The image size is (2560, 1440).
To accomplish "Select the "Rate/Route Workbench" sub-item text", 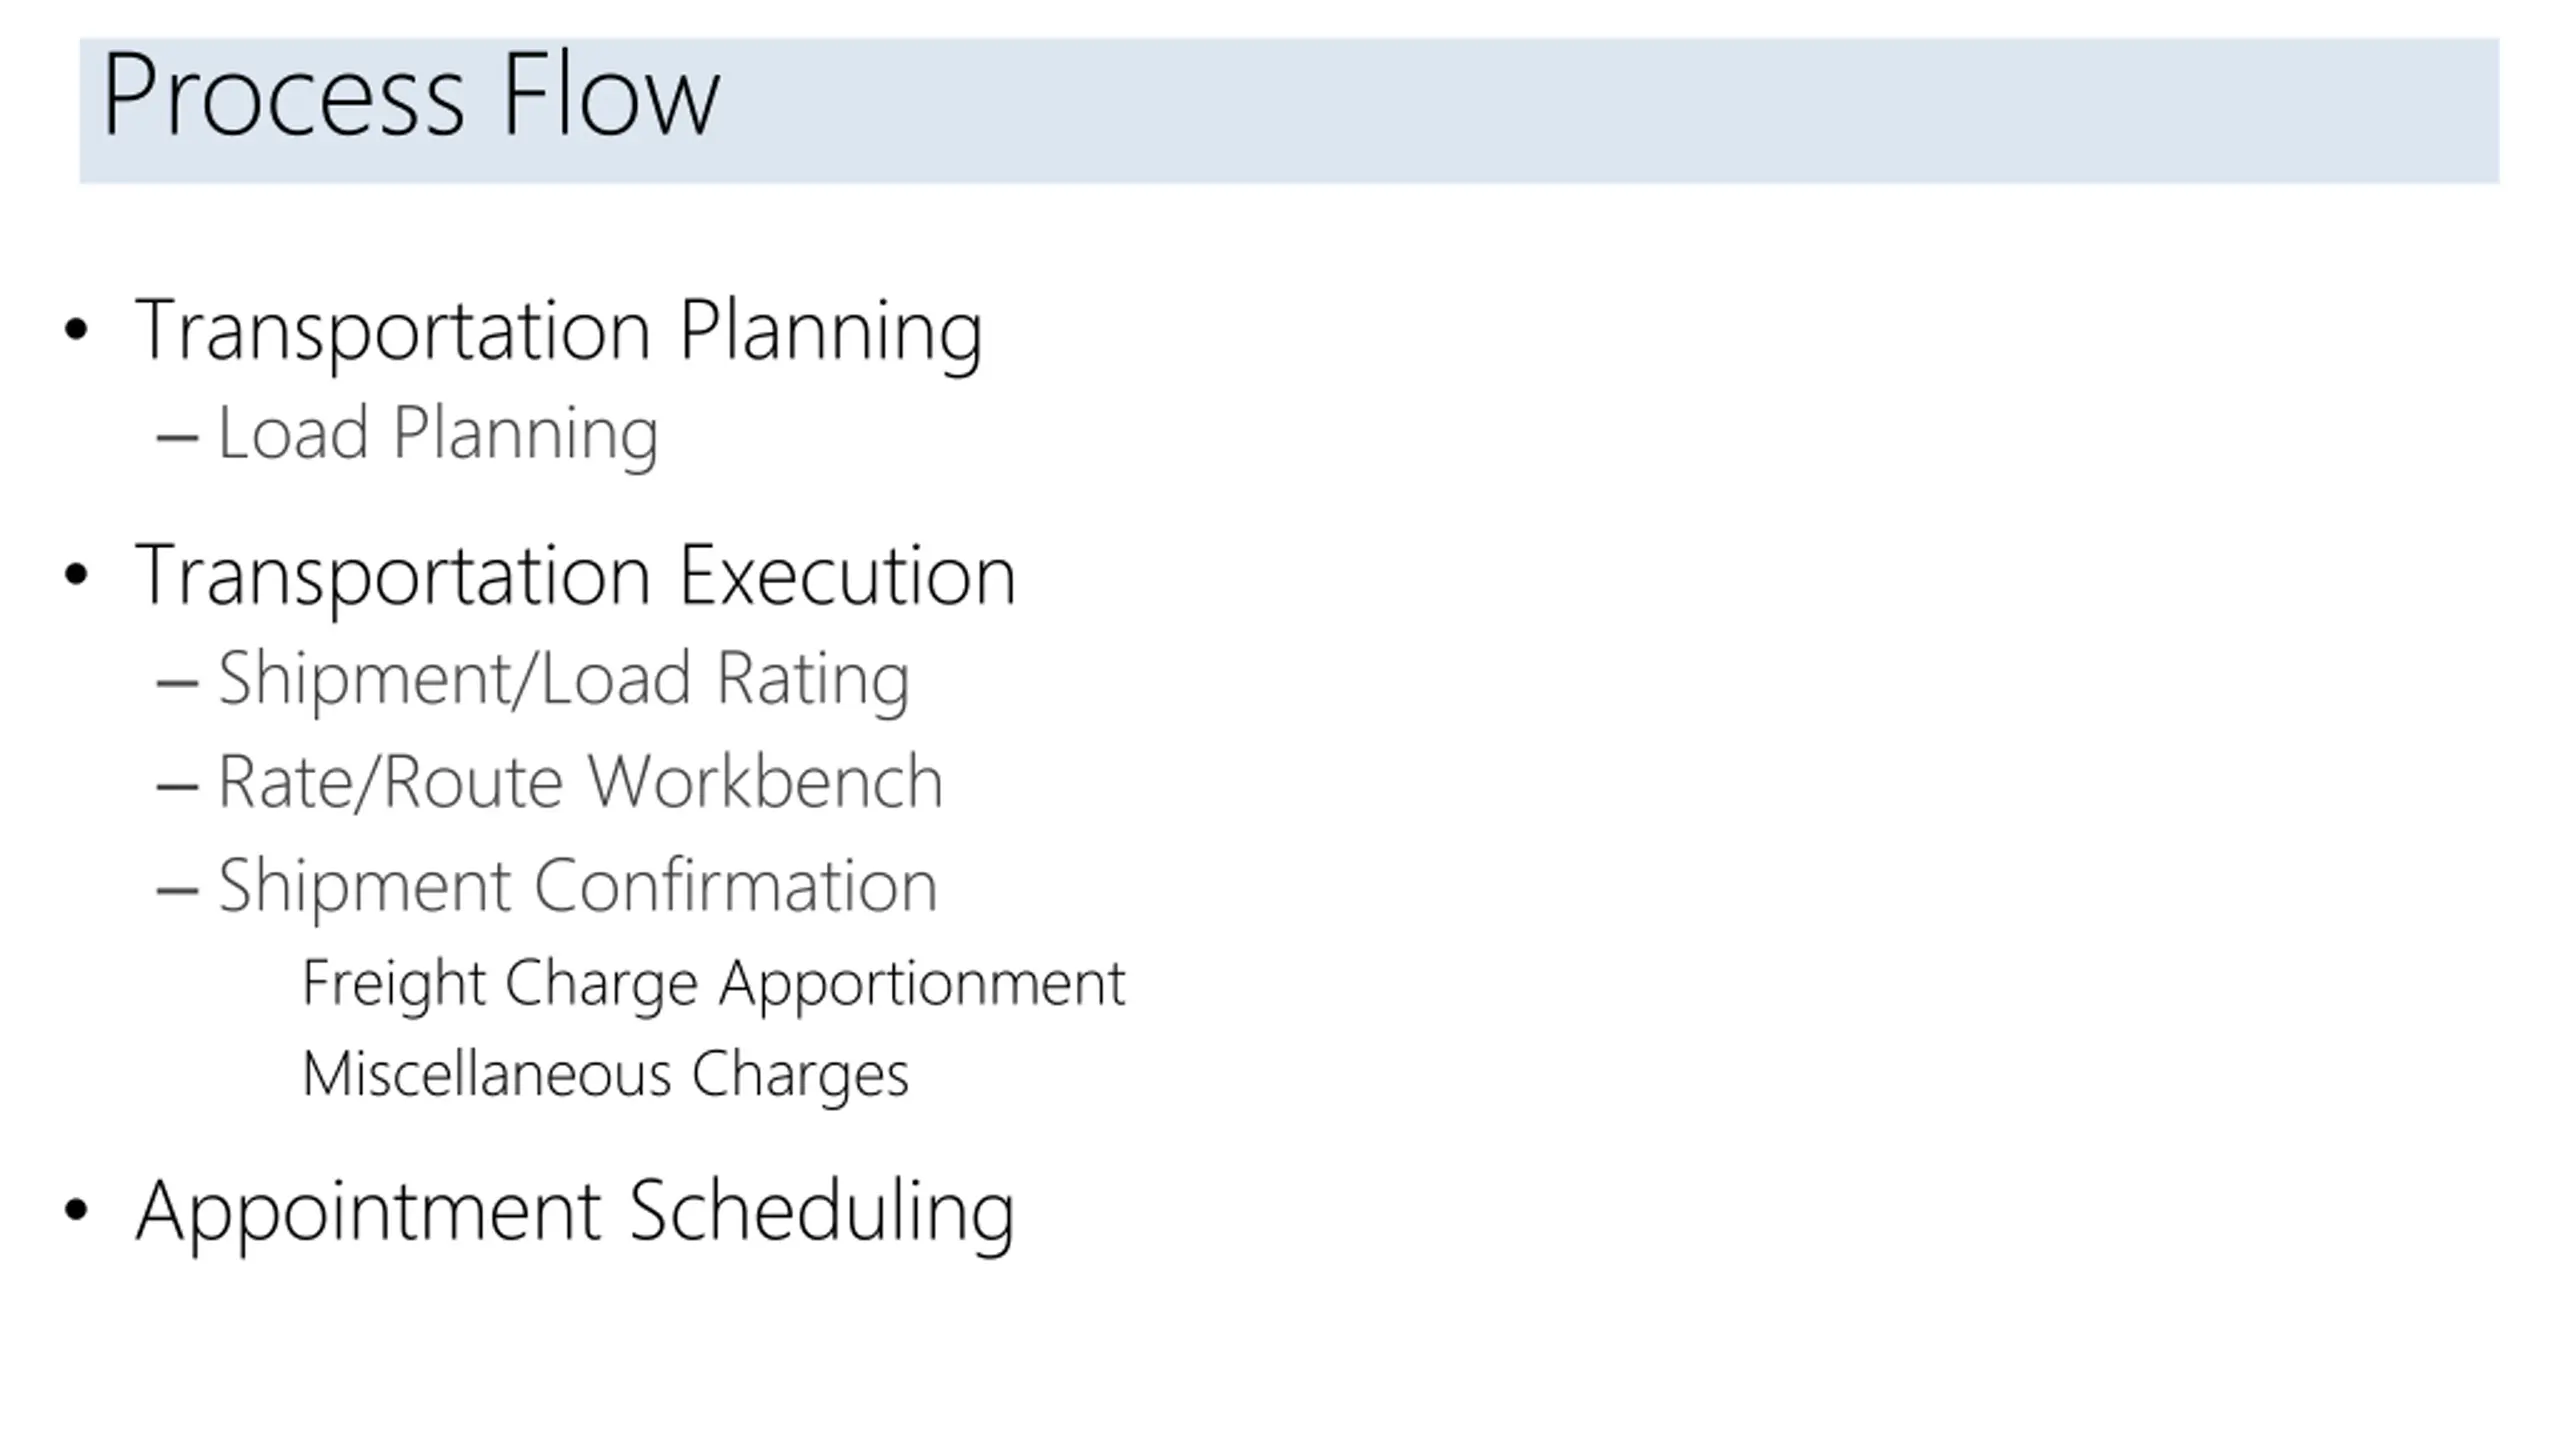I will pyautogui.click(x=580, y=782).
